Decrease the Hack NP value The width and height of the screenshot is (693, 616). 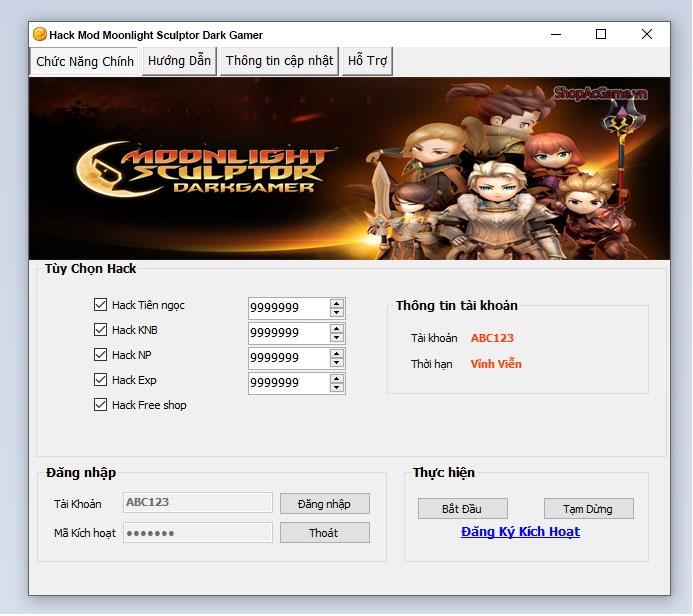click(x=337, y=363)
